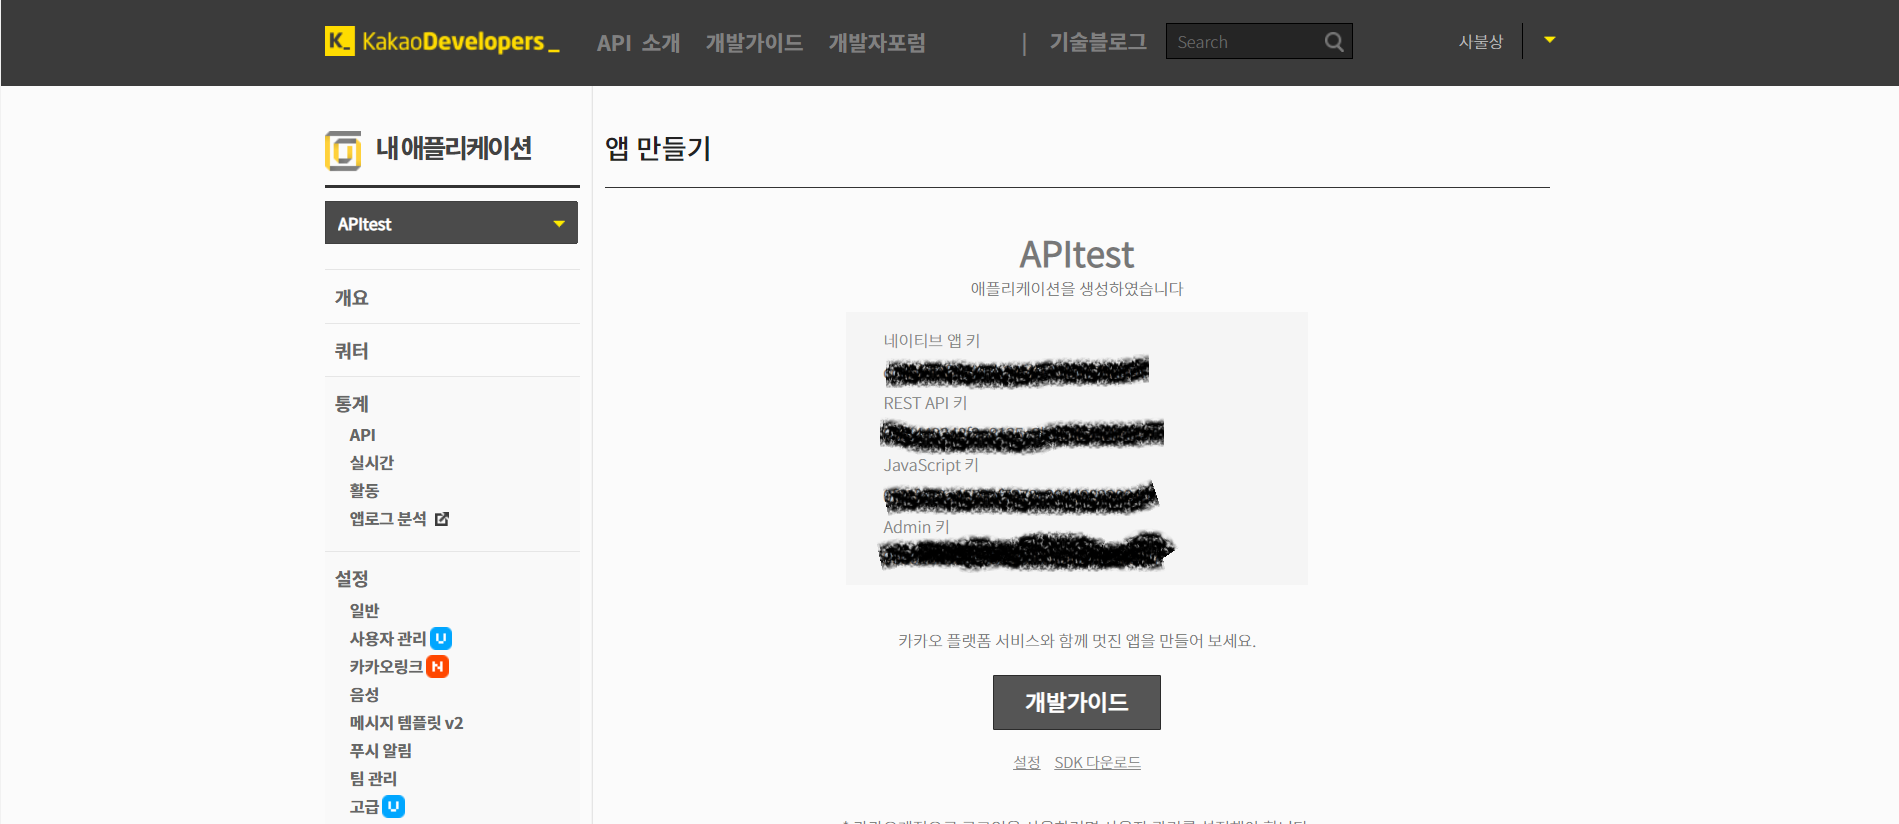Open API statistics in the sidebar
This screenshot has height=824, width=1899.
pyautogui.click(x=362, y=435)
